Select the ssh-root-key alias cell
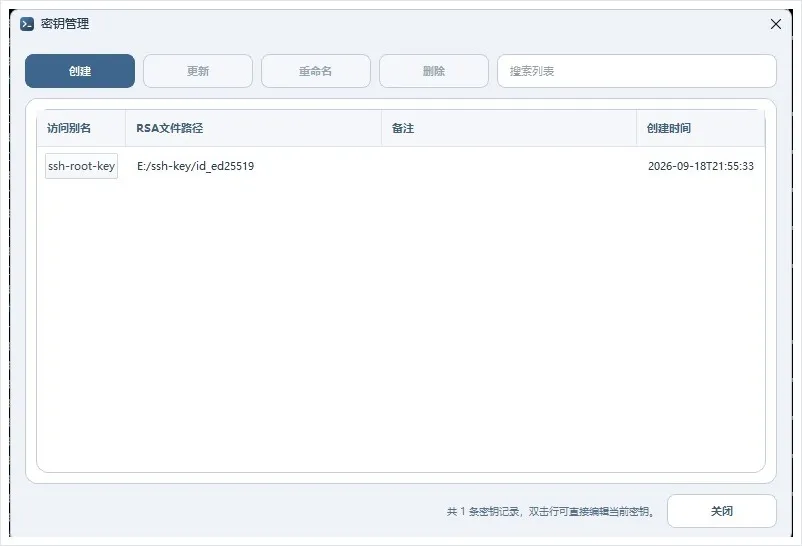802x546 pixels. tap(81, 166)
